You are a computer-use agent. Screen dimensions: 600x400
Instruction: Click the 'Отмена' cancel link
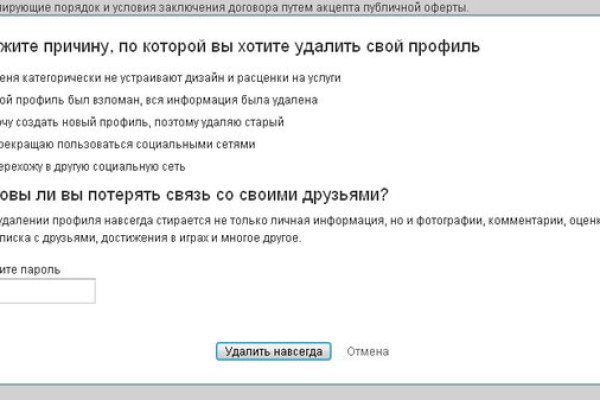(367, 352)
